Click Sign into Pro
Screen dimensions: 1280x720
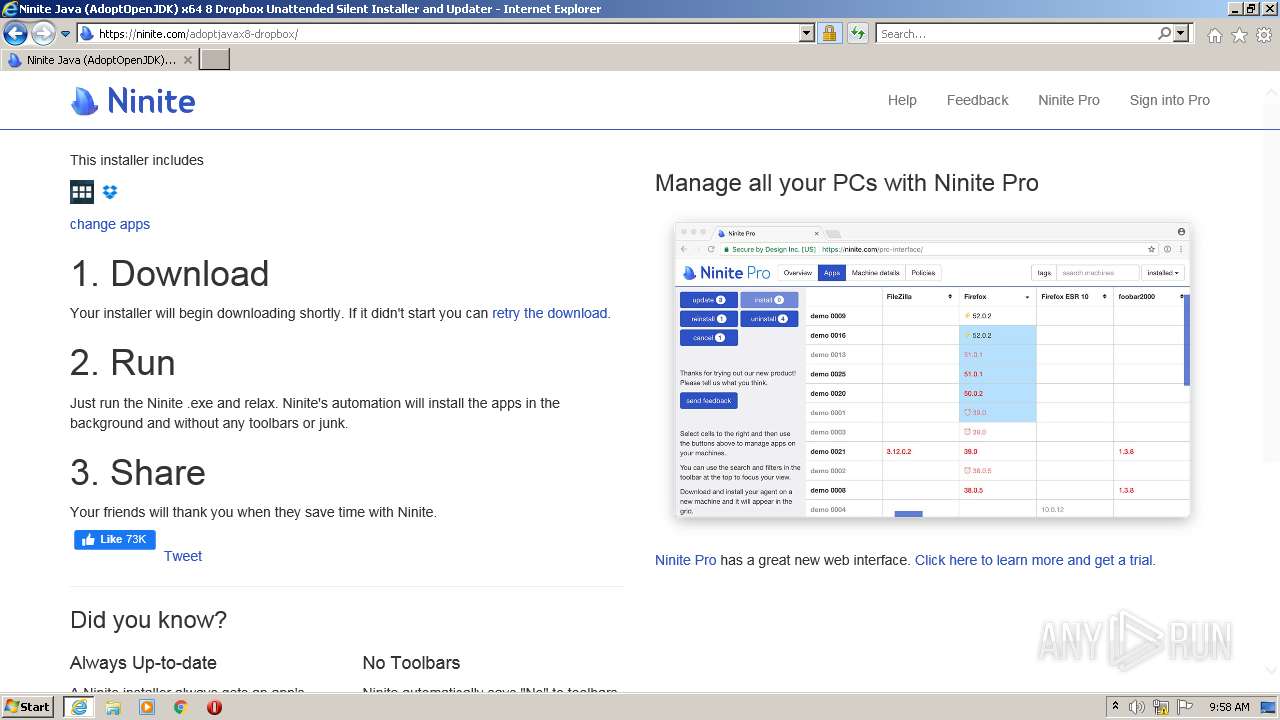click(x=1169, y=100)
